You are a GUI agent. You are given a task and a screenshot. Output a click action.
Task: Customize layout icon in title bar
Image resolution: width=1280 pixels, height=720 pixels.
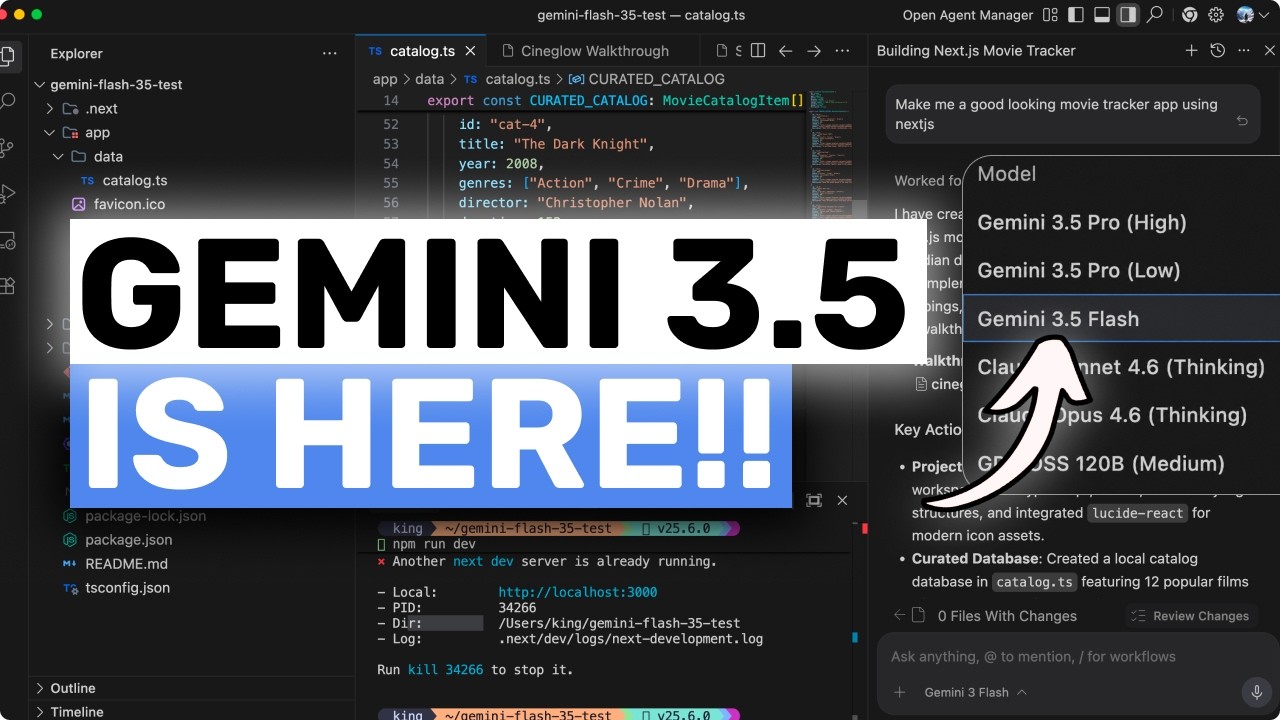(1050, 15)
